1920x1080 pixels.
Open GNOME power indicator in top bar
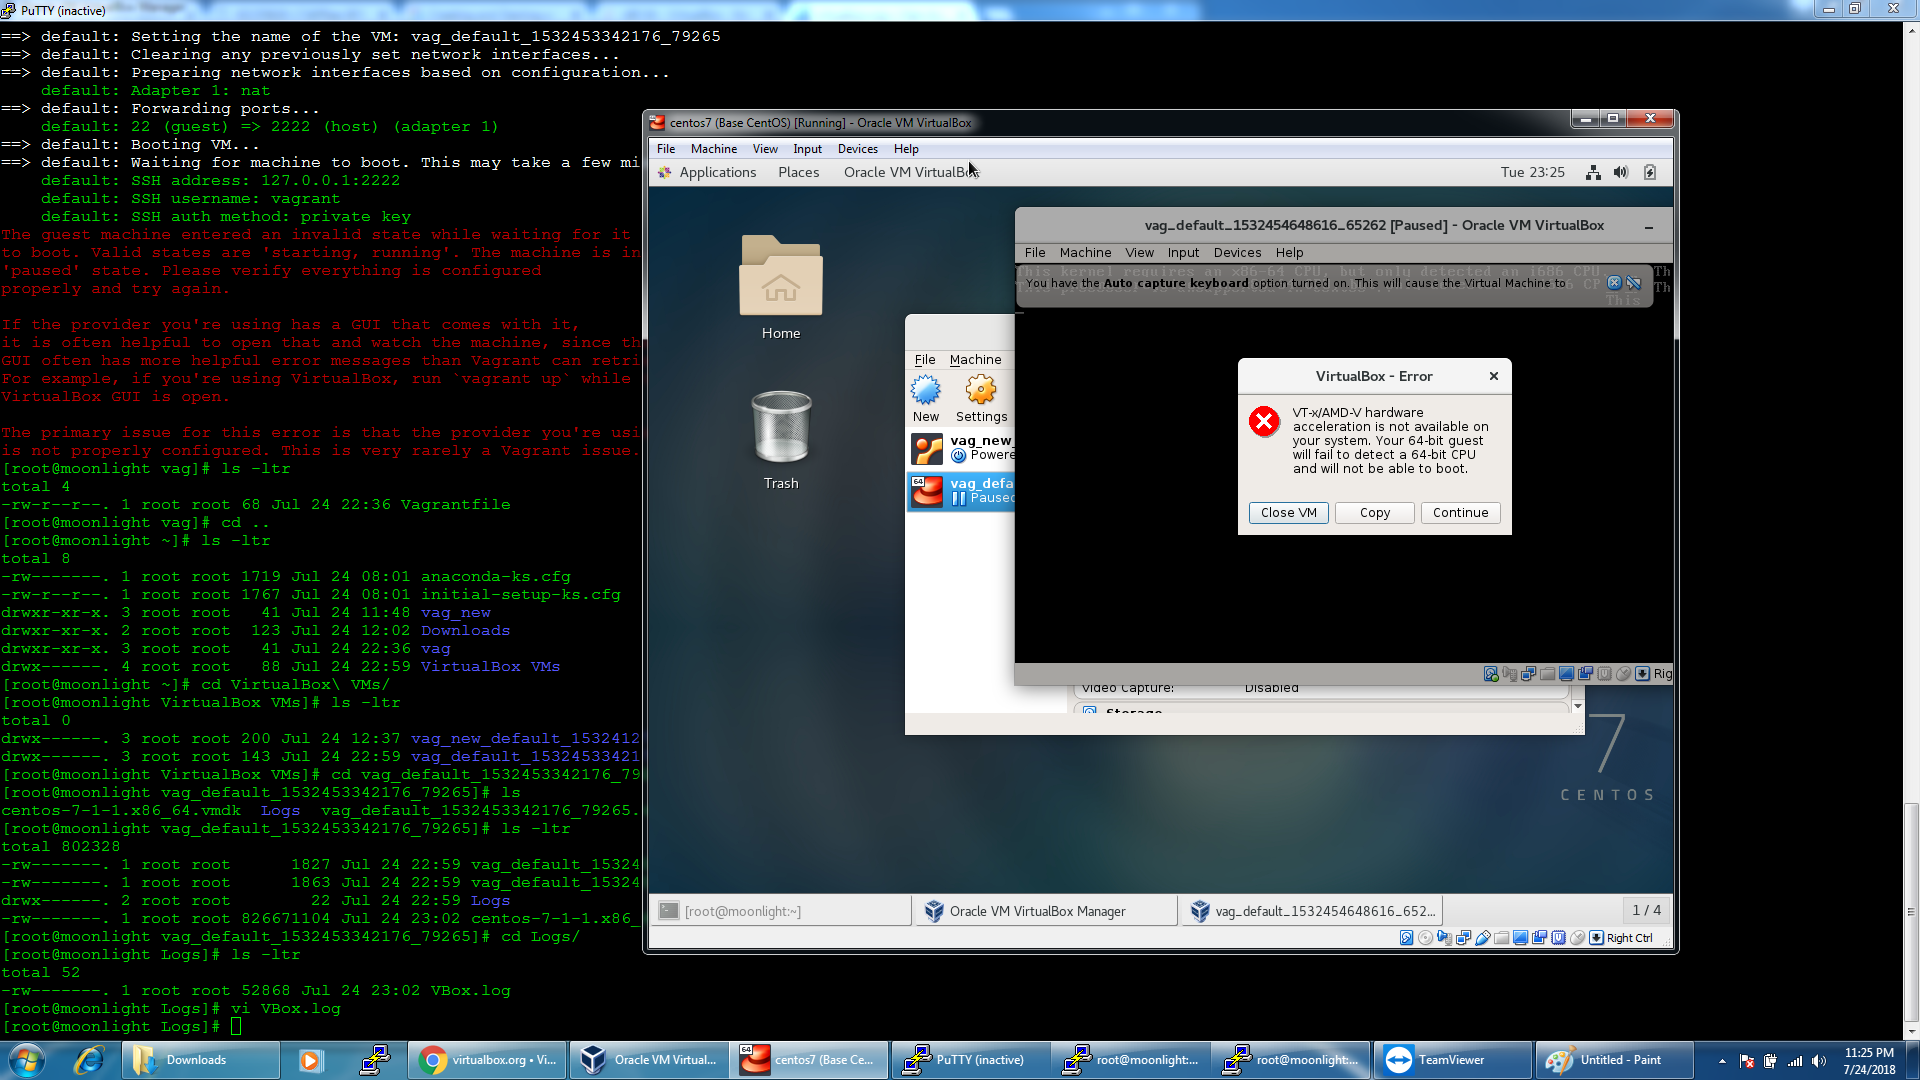[x=1650, y=172]
